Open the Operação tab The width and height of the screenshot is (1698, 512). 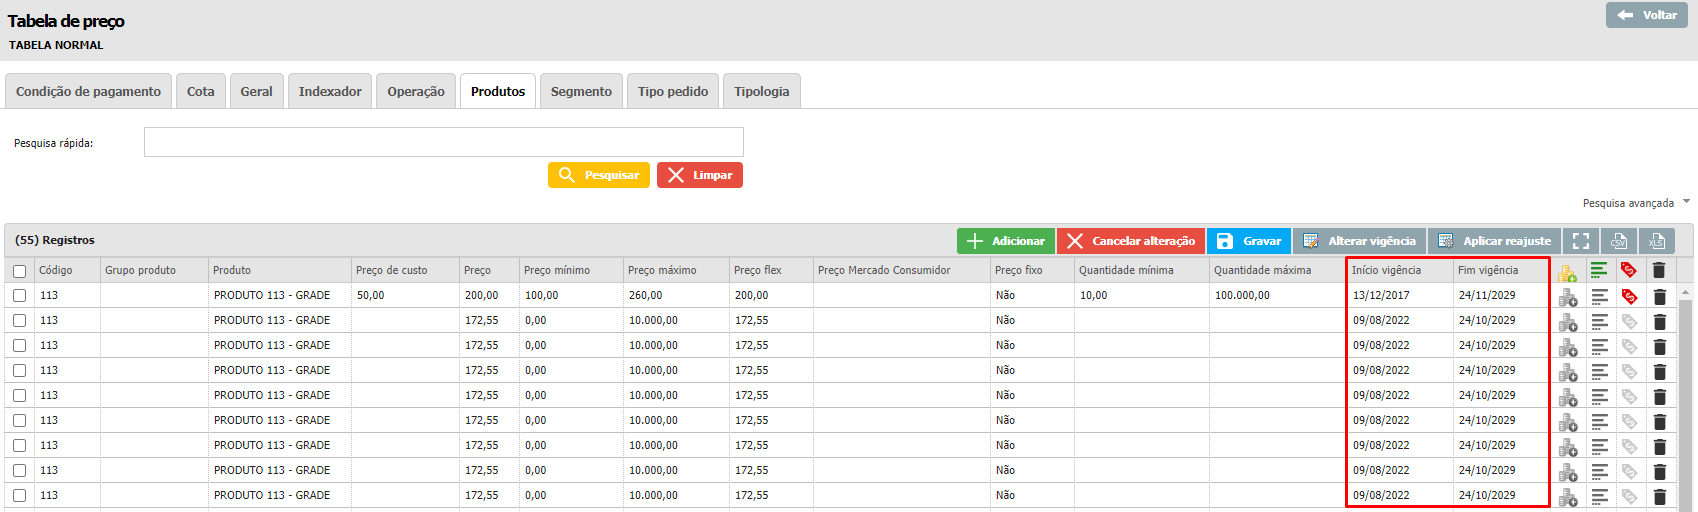[x=416, y=91]
